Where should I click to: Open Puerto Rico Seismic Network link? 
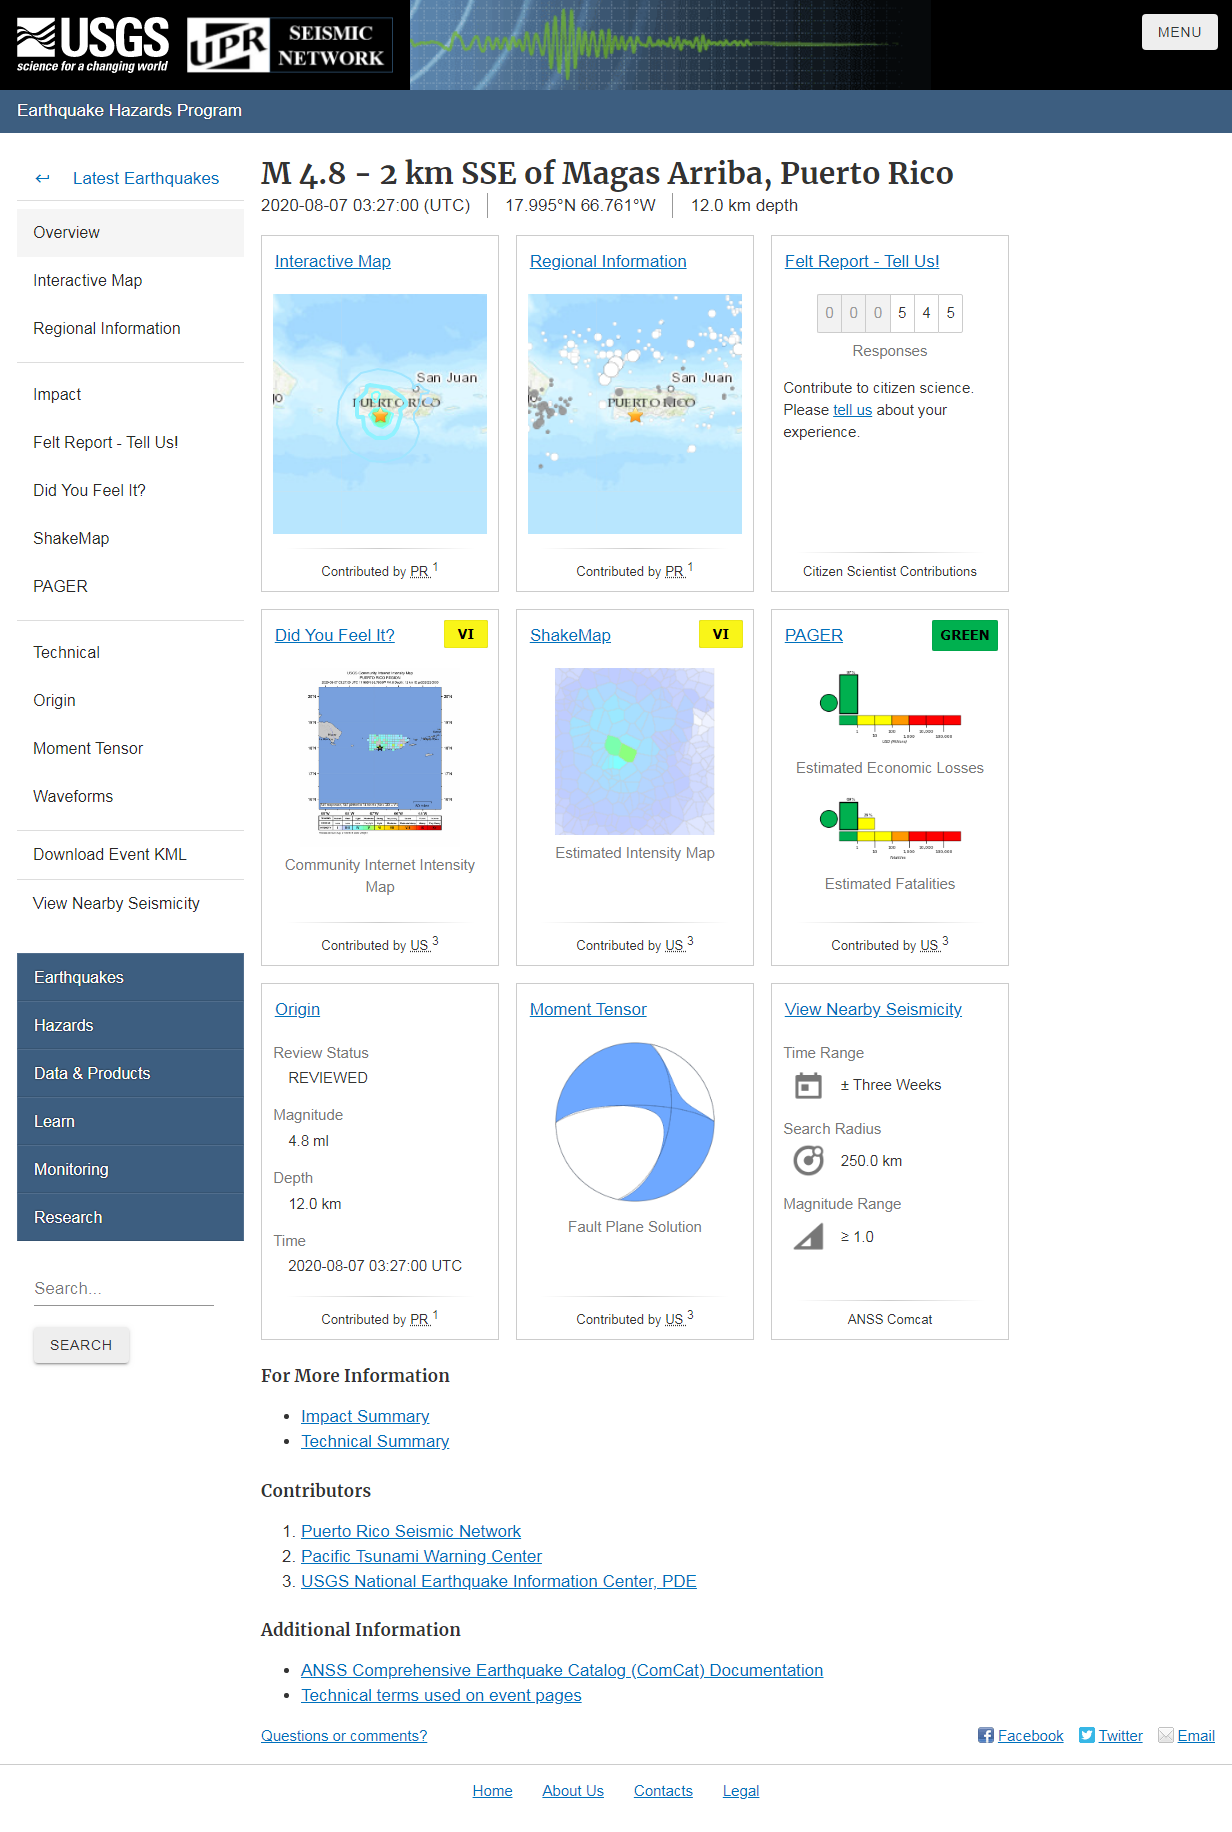point(411,1531)
